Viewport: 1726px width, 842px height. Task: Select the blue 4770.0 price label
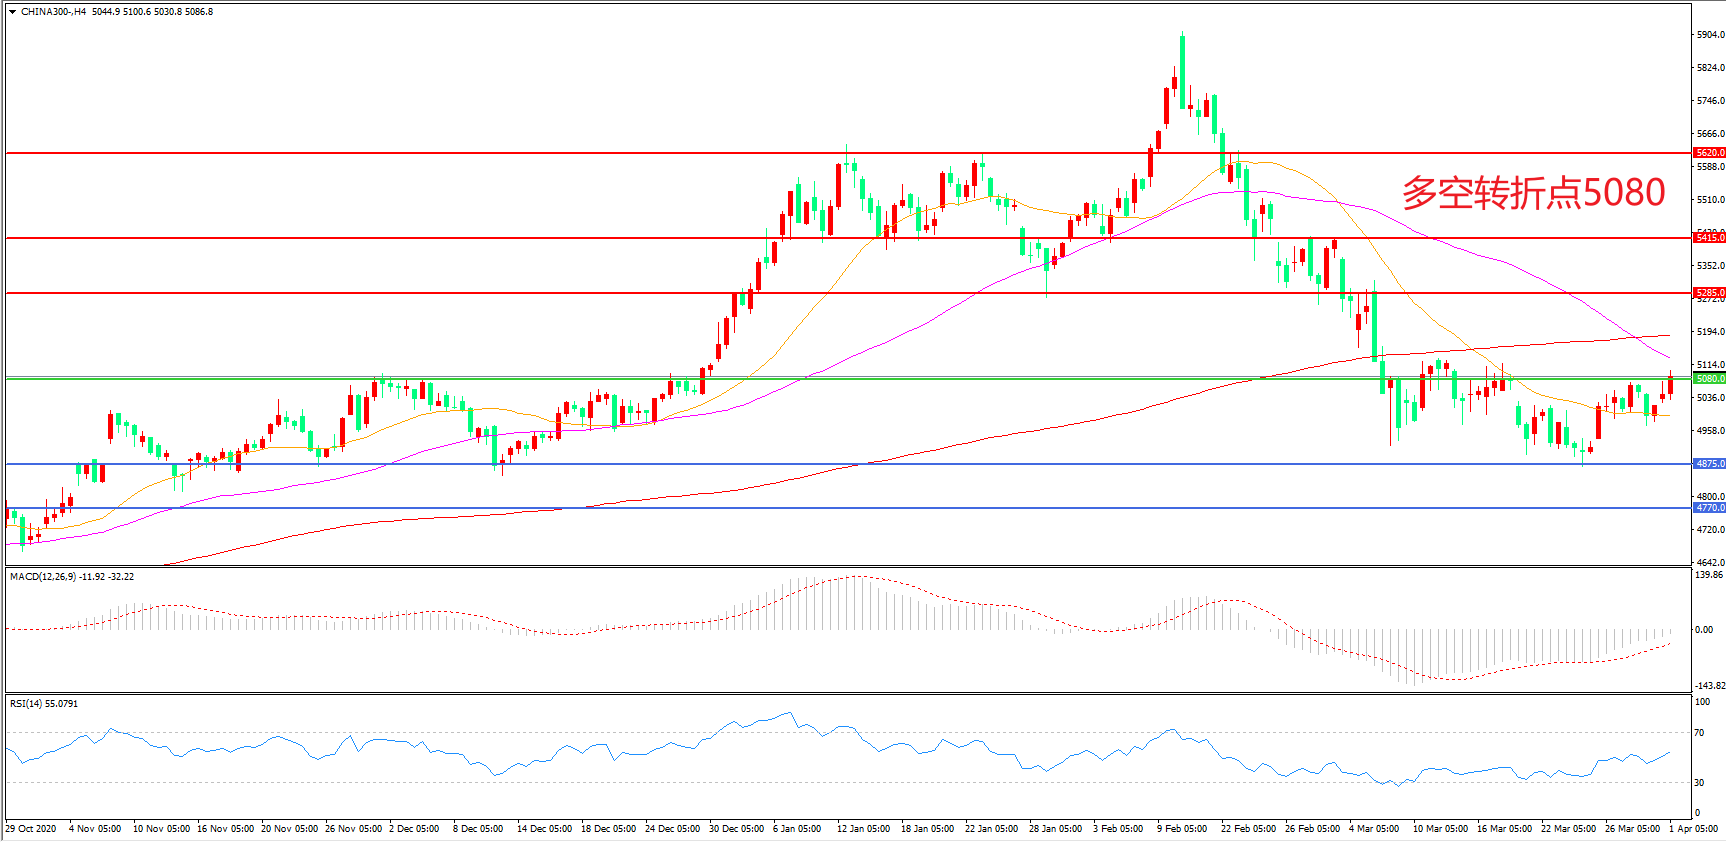coord(1709,508)
